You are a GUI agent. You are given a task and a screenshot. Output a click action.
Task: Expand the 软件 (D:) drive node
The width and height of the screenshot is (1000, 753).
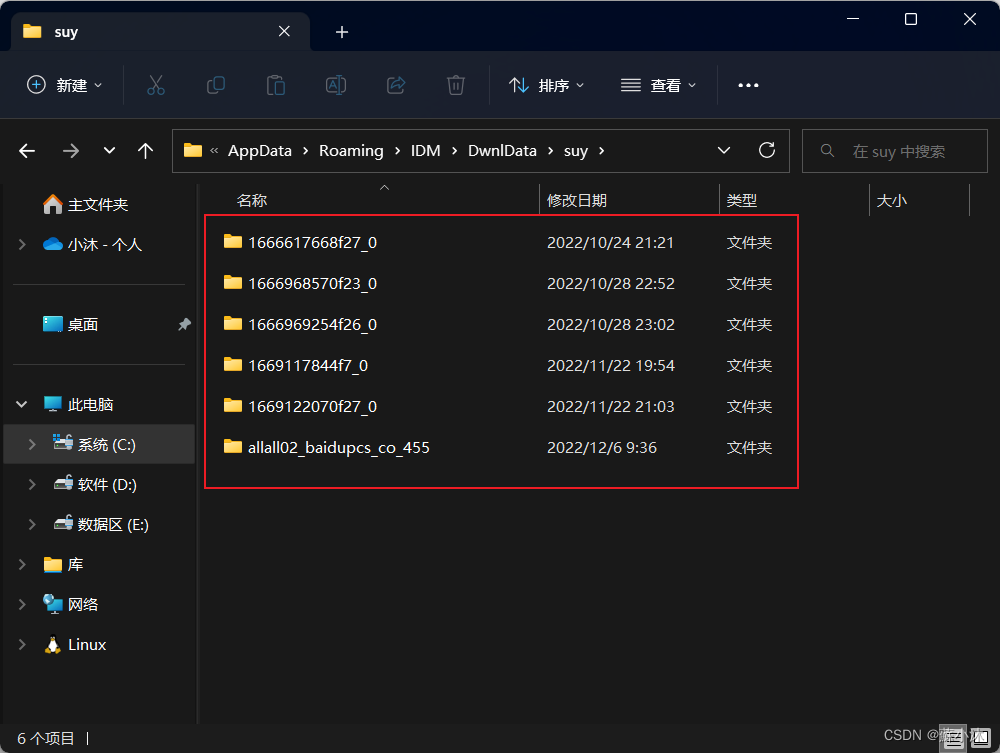pyautogui.click(x=33, y=485)
